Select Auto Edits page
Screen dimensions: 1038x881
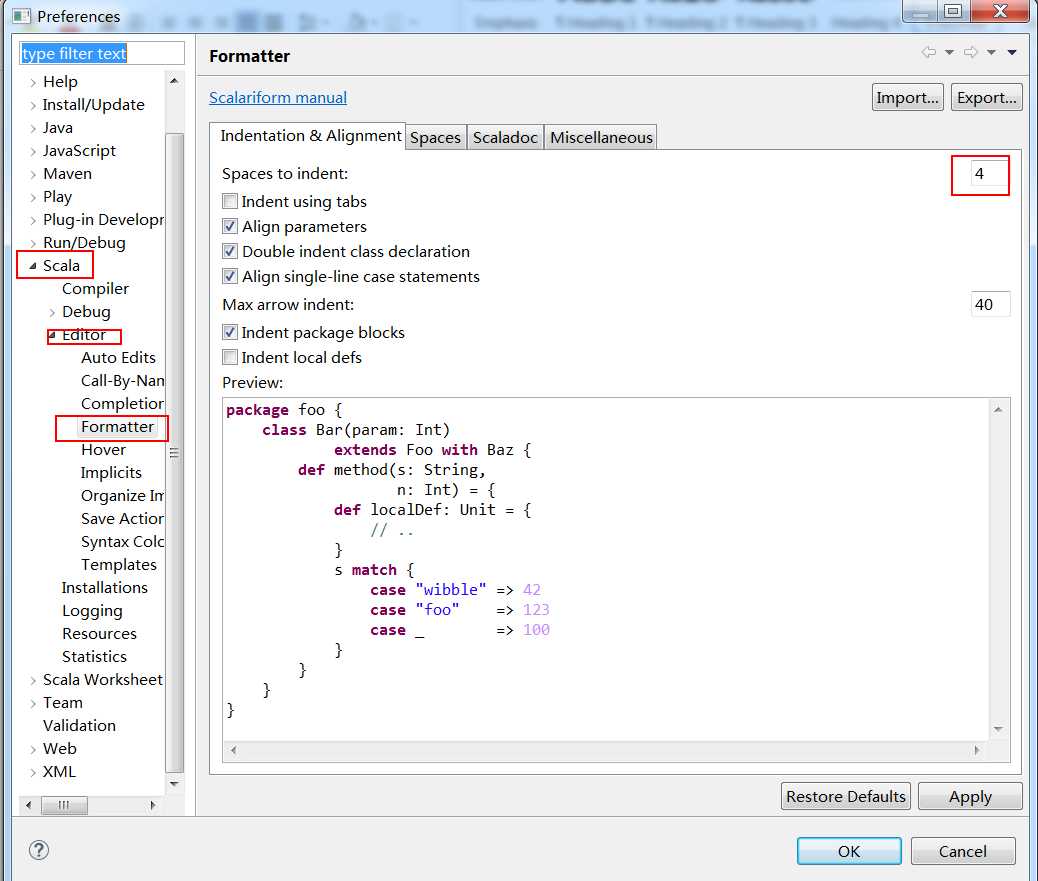(118, 357)
